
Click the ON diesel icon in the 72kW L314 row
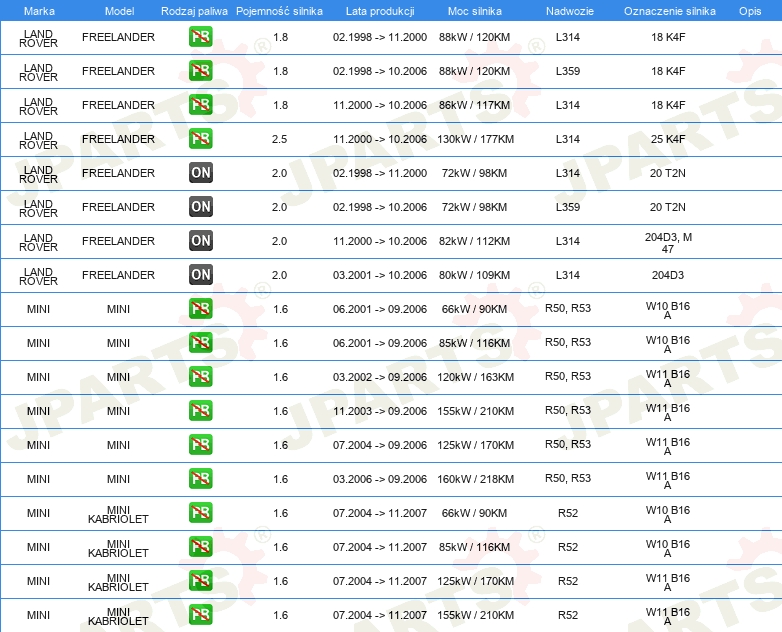200,173
